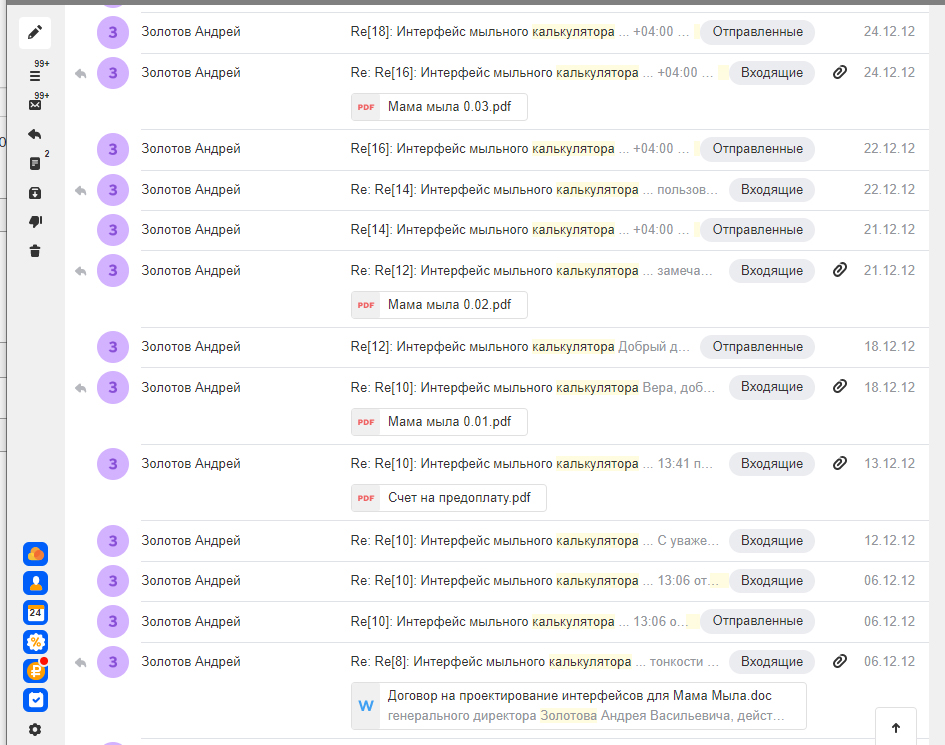Click replied arrow on 'Вера, доб…' message row

80,388
